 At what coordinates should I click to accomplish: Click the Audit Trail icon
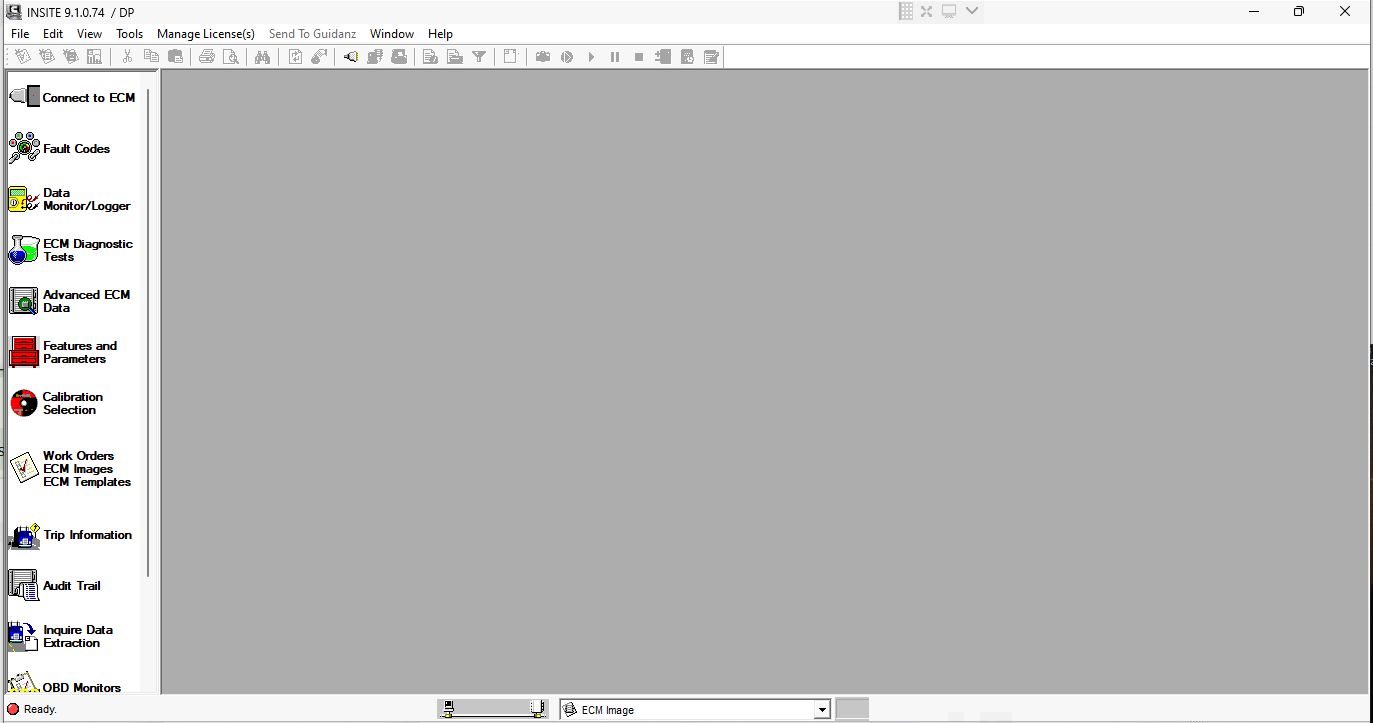[24, 585]
